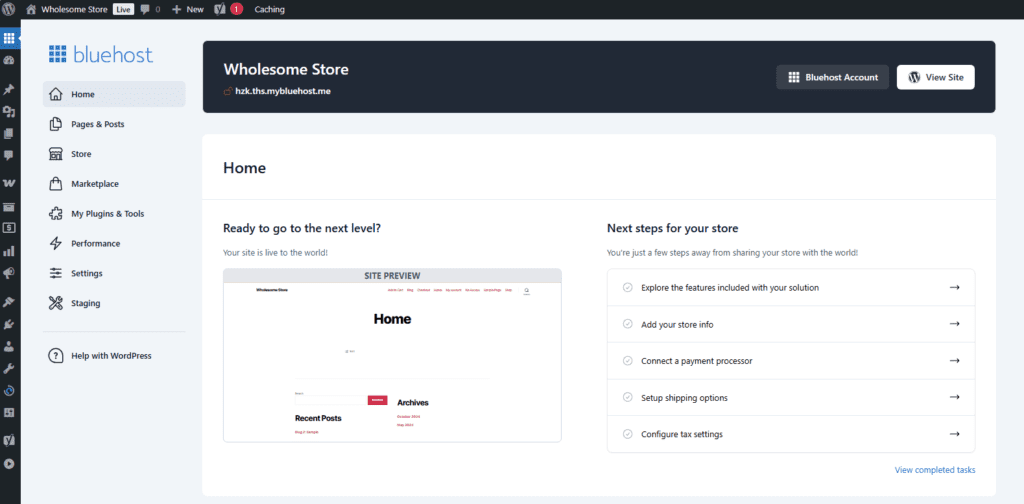This screenshot has height=504, width=1024.
Task: Click the View completed tasks link
Action: [x=935, y=470]
